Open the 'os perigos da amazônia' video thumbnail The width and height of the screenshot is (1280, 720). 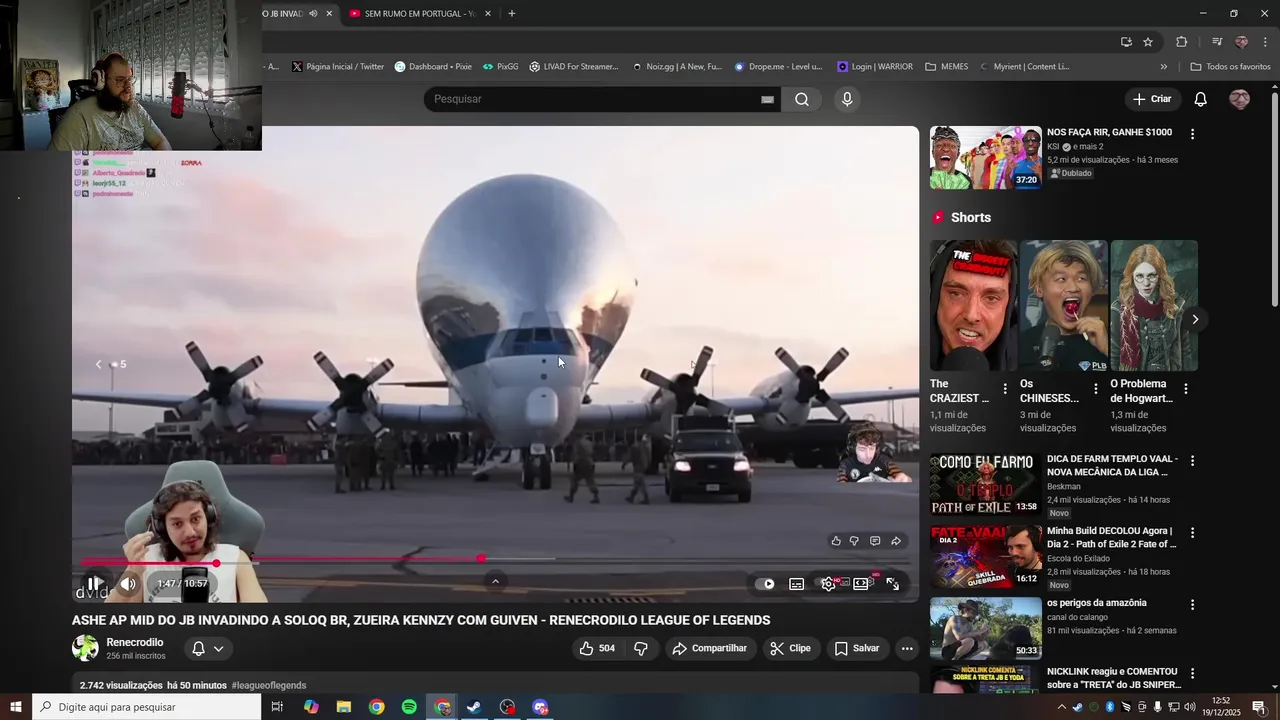point(986,628)
